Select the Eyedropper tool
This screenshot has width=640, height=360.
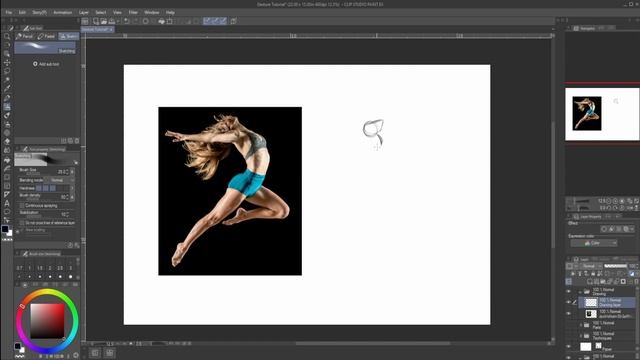[7, 89]
